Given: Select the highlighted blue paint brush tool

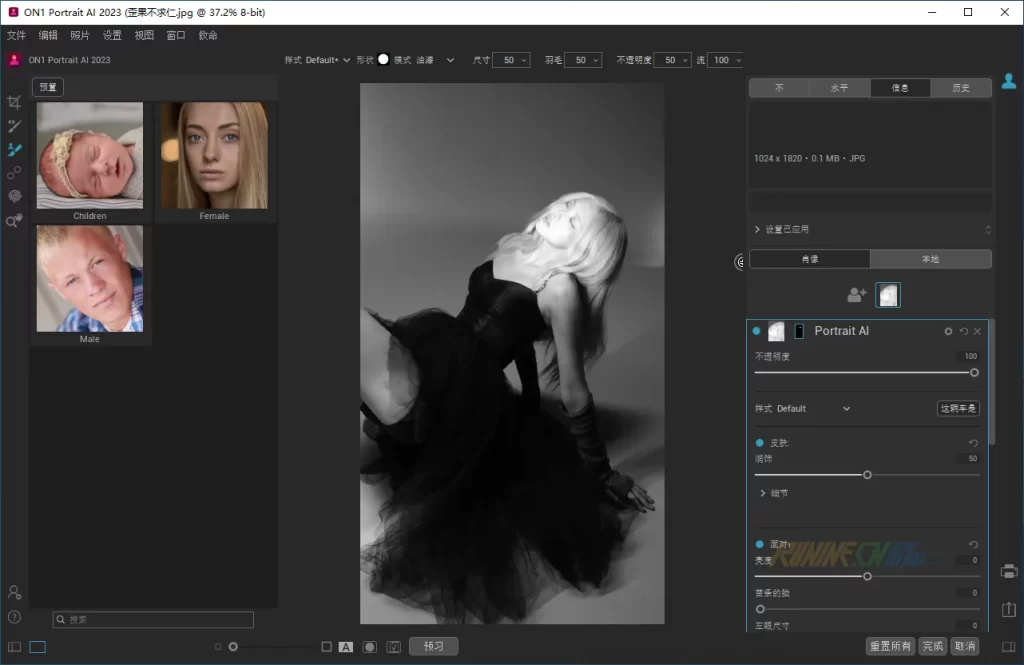Looking at the screenshot, I should click(14, 150).
